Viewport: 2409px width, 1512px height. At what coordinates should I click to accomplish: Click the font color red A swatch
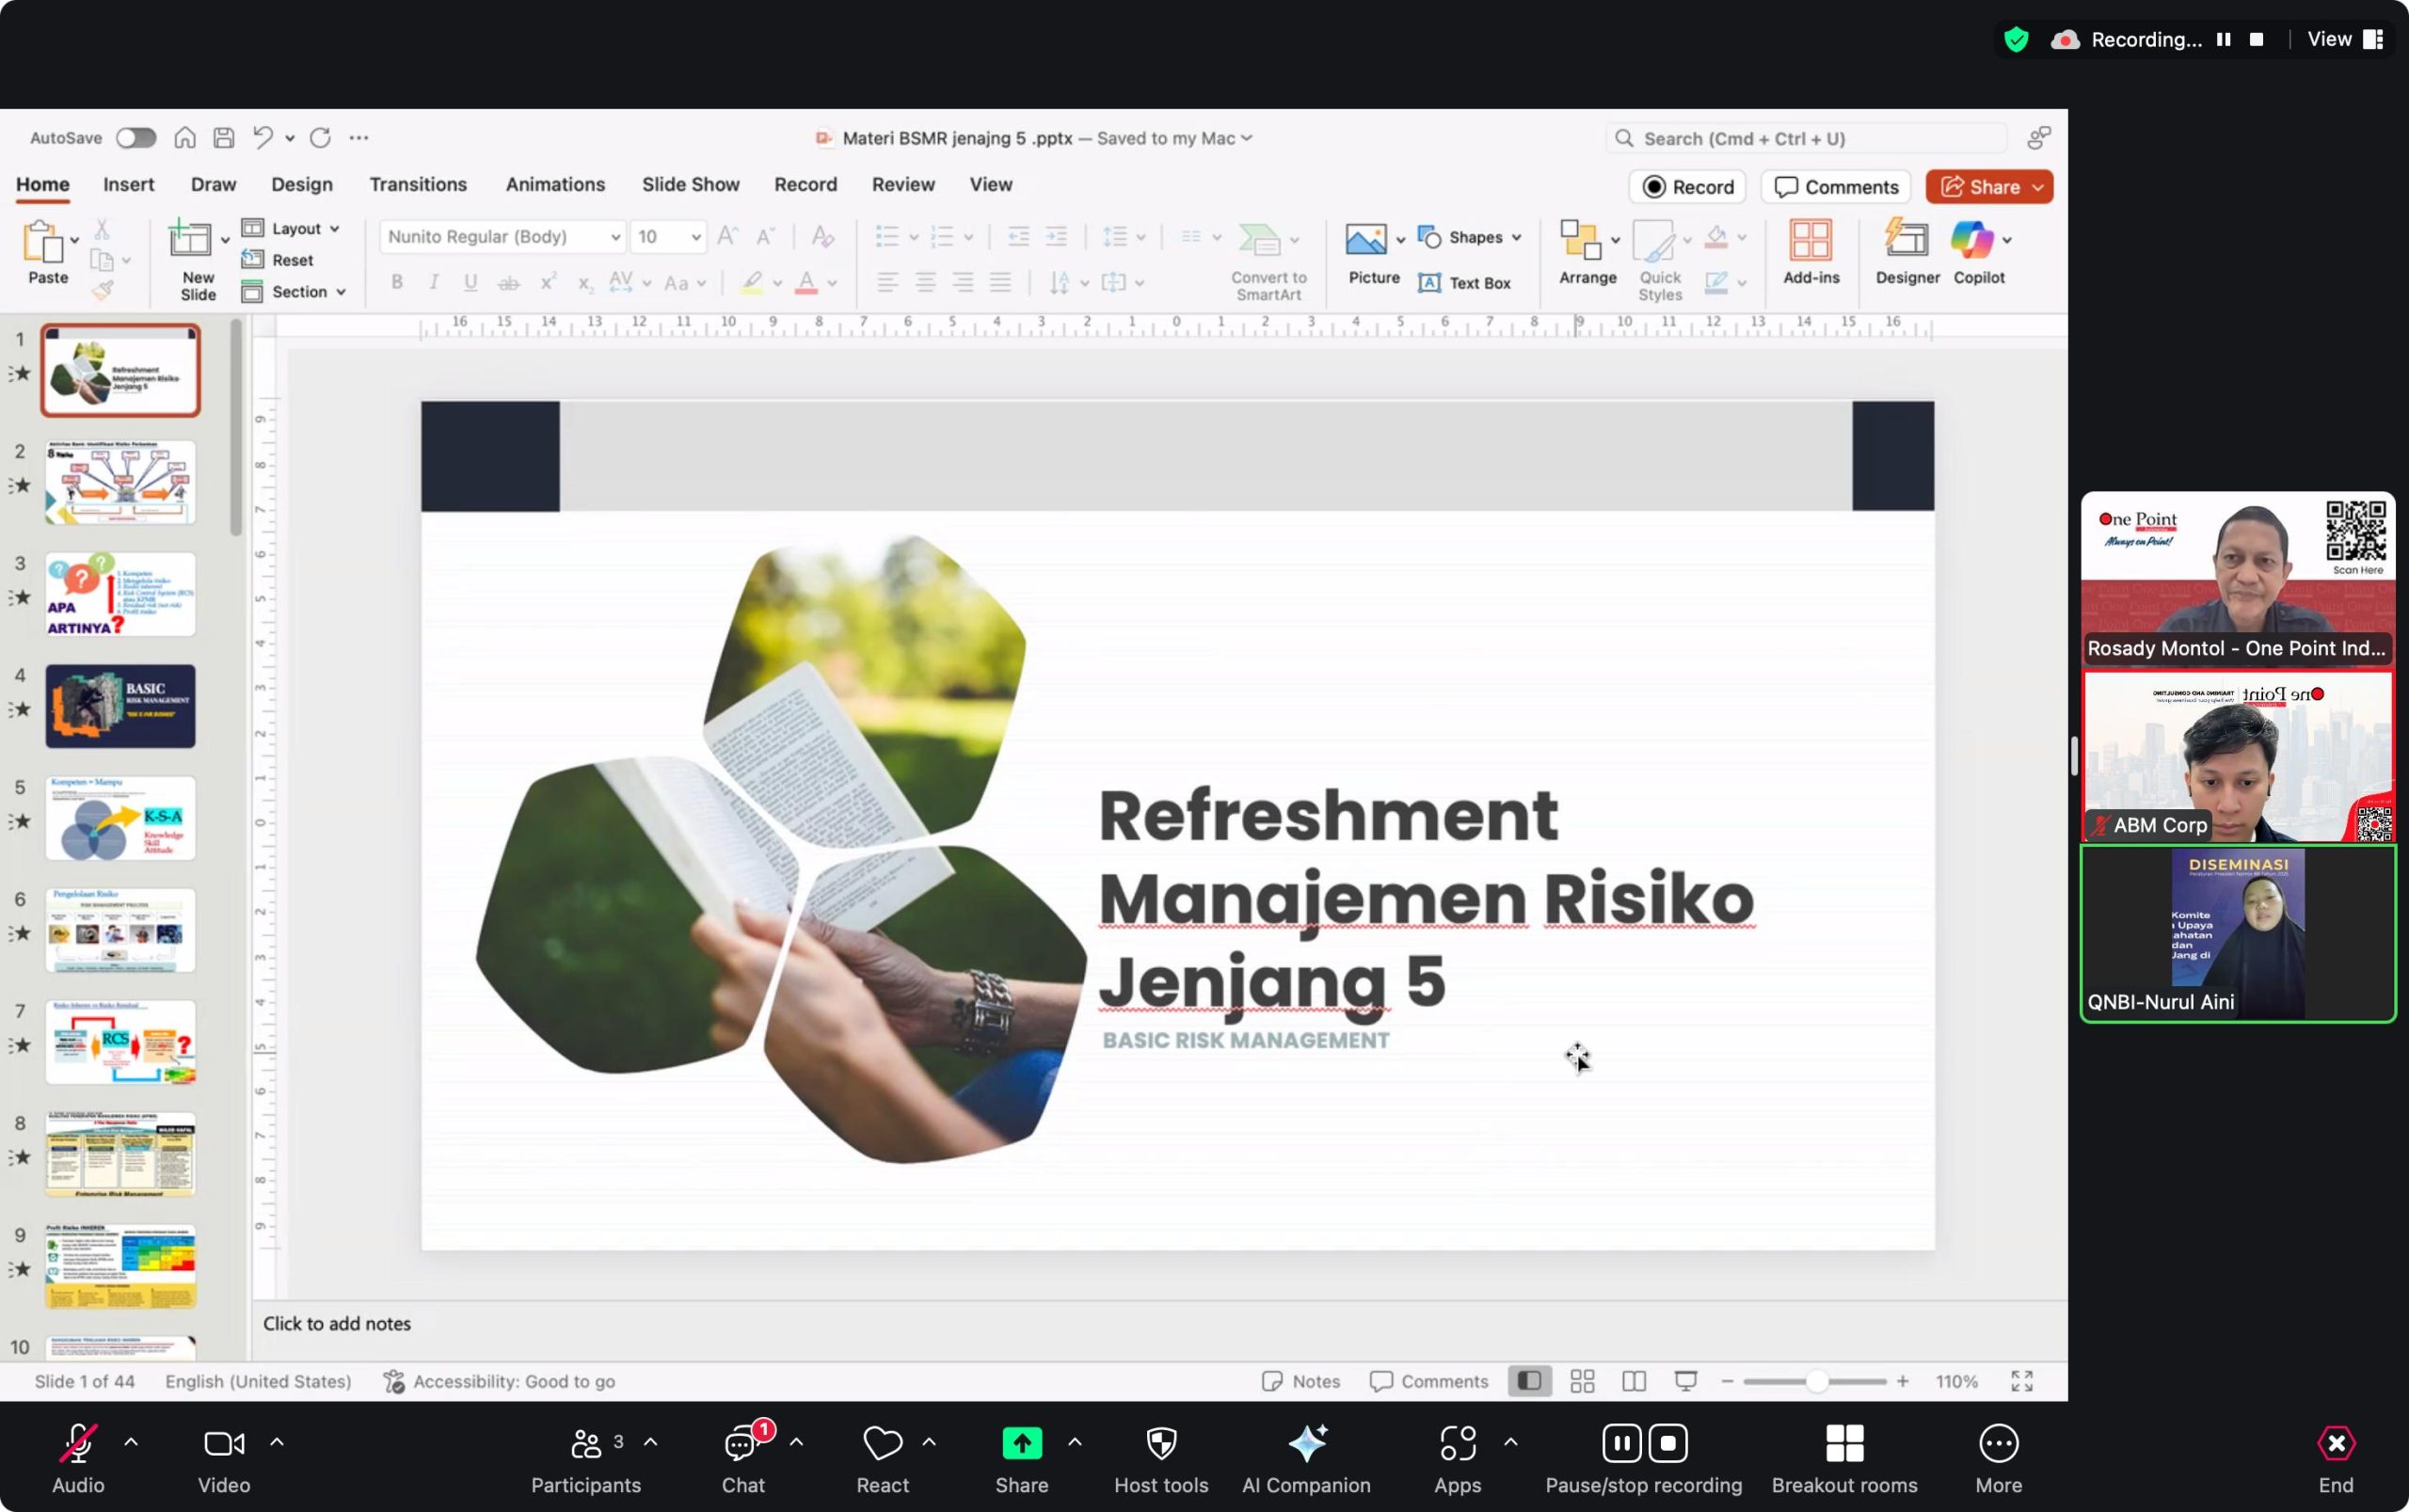click(806, 283)
